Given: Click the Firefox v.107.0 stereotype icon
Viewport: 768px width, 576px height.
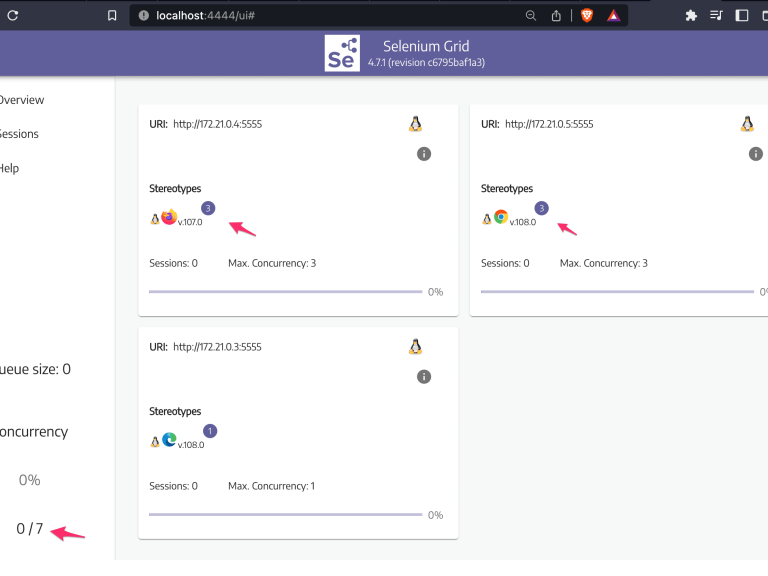Looking at the screenshot, I should [x=169, y=217].
